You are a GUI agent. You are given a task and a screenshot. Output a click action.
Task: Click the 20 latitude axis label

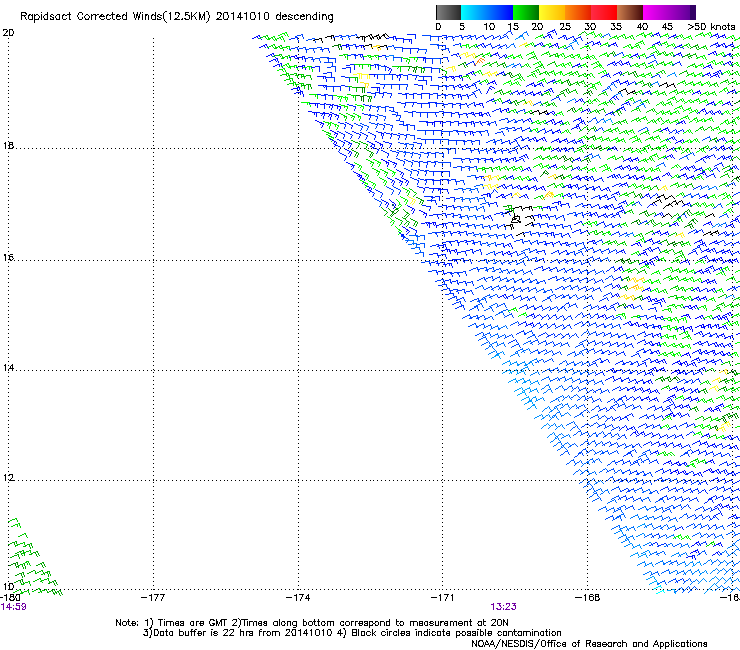click(8, 33)
